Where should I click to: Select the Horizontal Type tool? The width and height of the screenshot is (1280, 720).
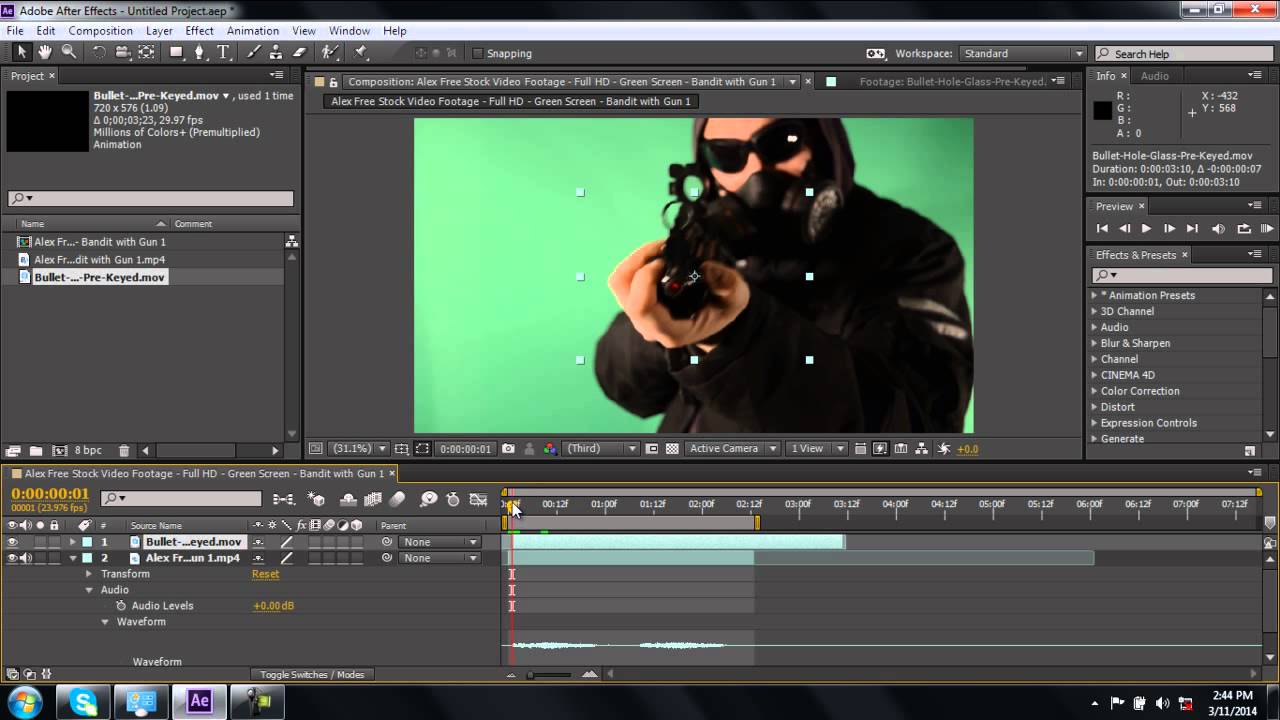click(x=224, y=52)
